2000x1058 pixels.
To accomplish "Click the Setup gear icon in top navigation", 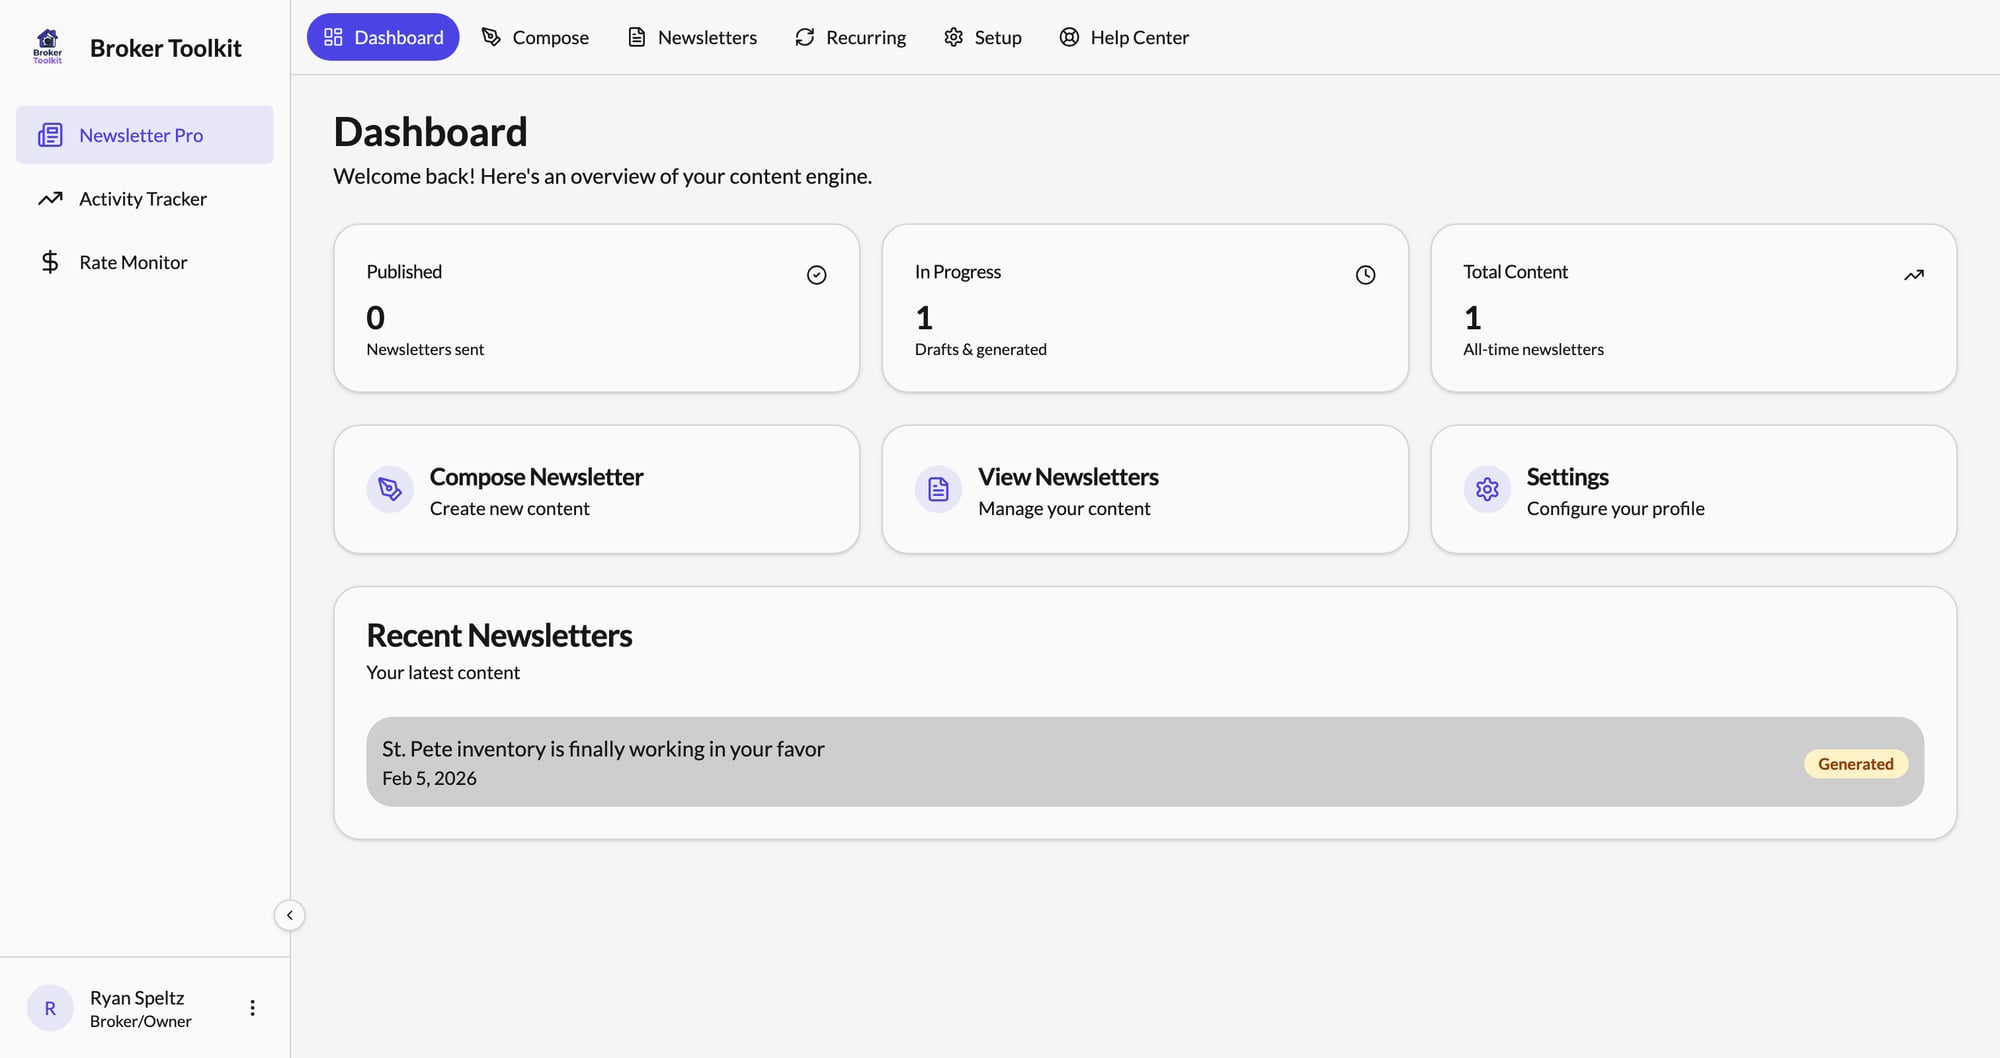I will pyautogui.click(x=951, y=36).
